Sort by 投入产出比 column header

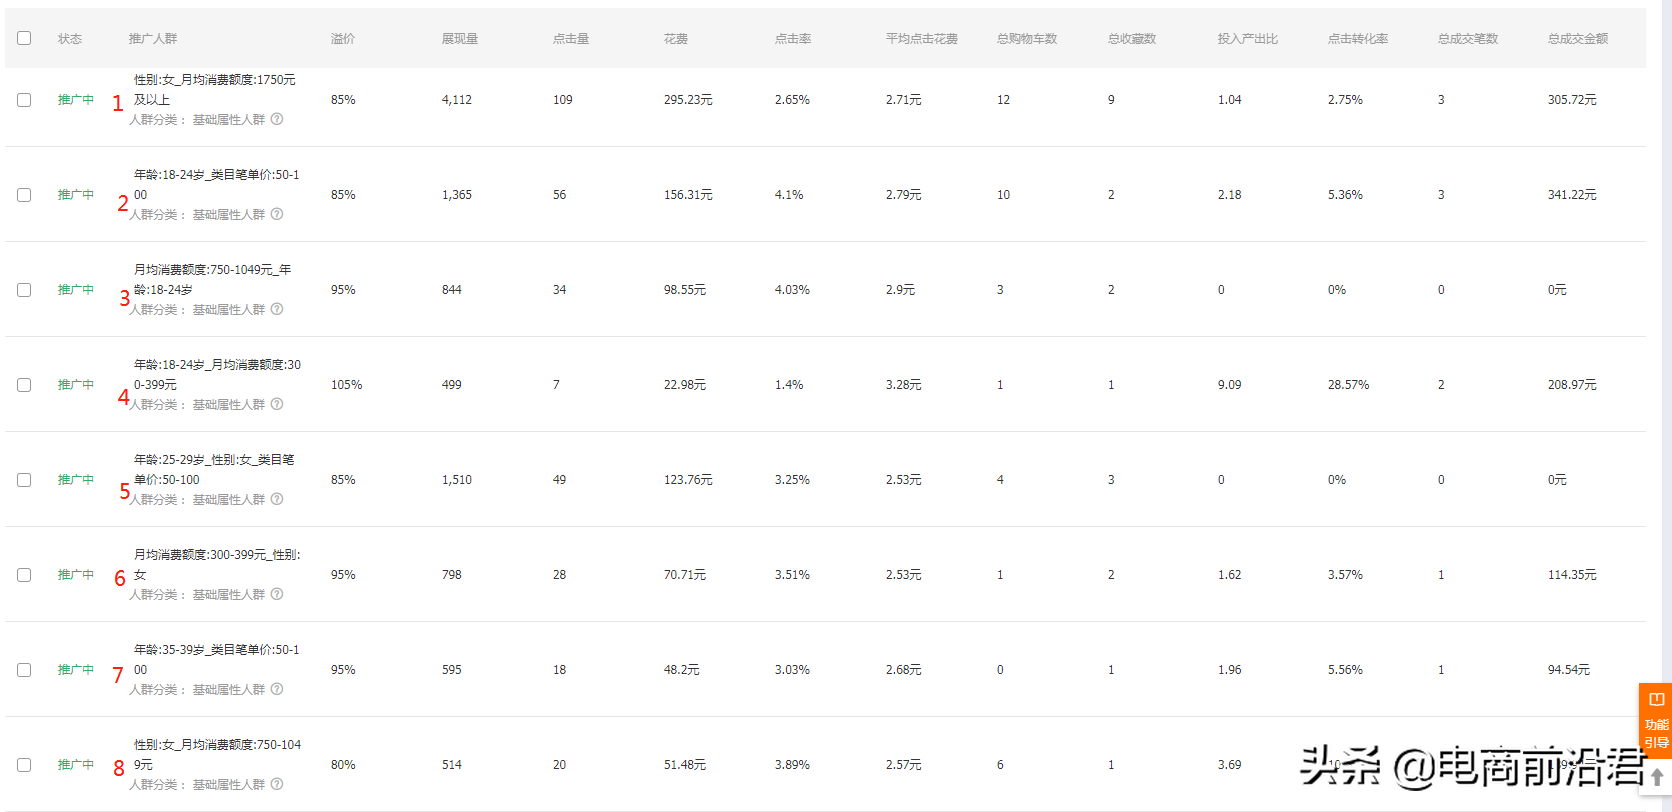(x=1248, y=39)
